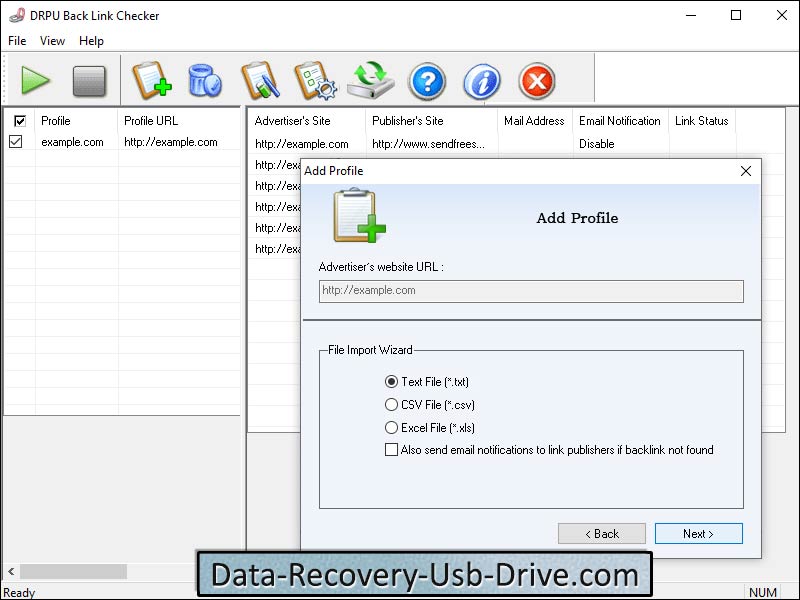Open the Add Profile clipboard icon
The width and height of the screenshot is (800, 600).
pyautogui.click(x=152, y=81)
